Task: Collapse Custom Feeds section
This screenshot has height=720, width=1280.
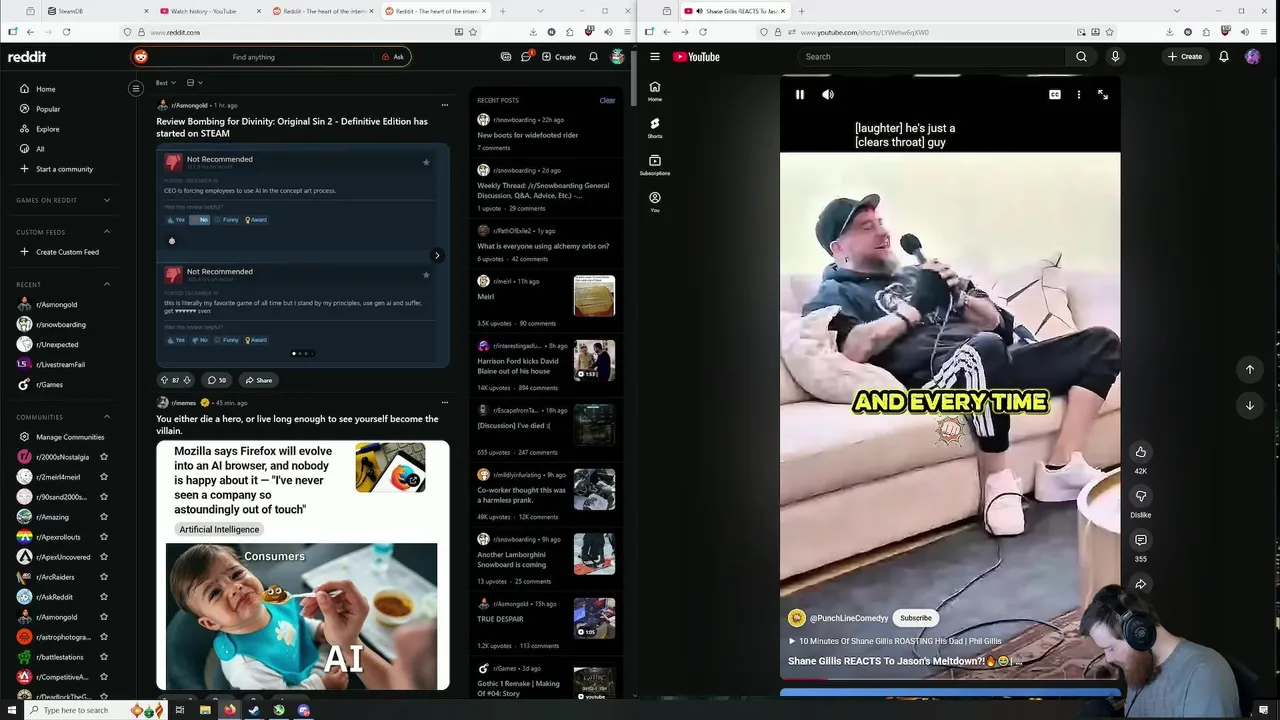Action: [107, 232]
